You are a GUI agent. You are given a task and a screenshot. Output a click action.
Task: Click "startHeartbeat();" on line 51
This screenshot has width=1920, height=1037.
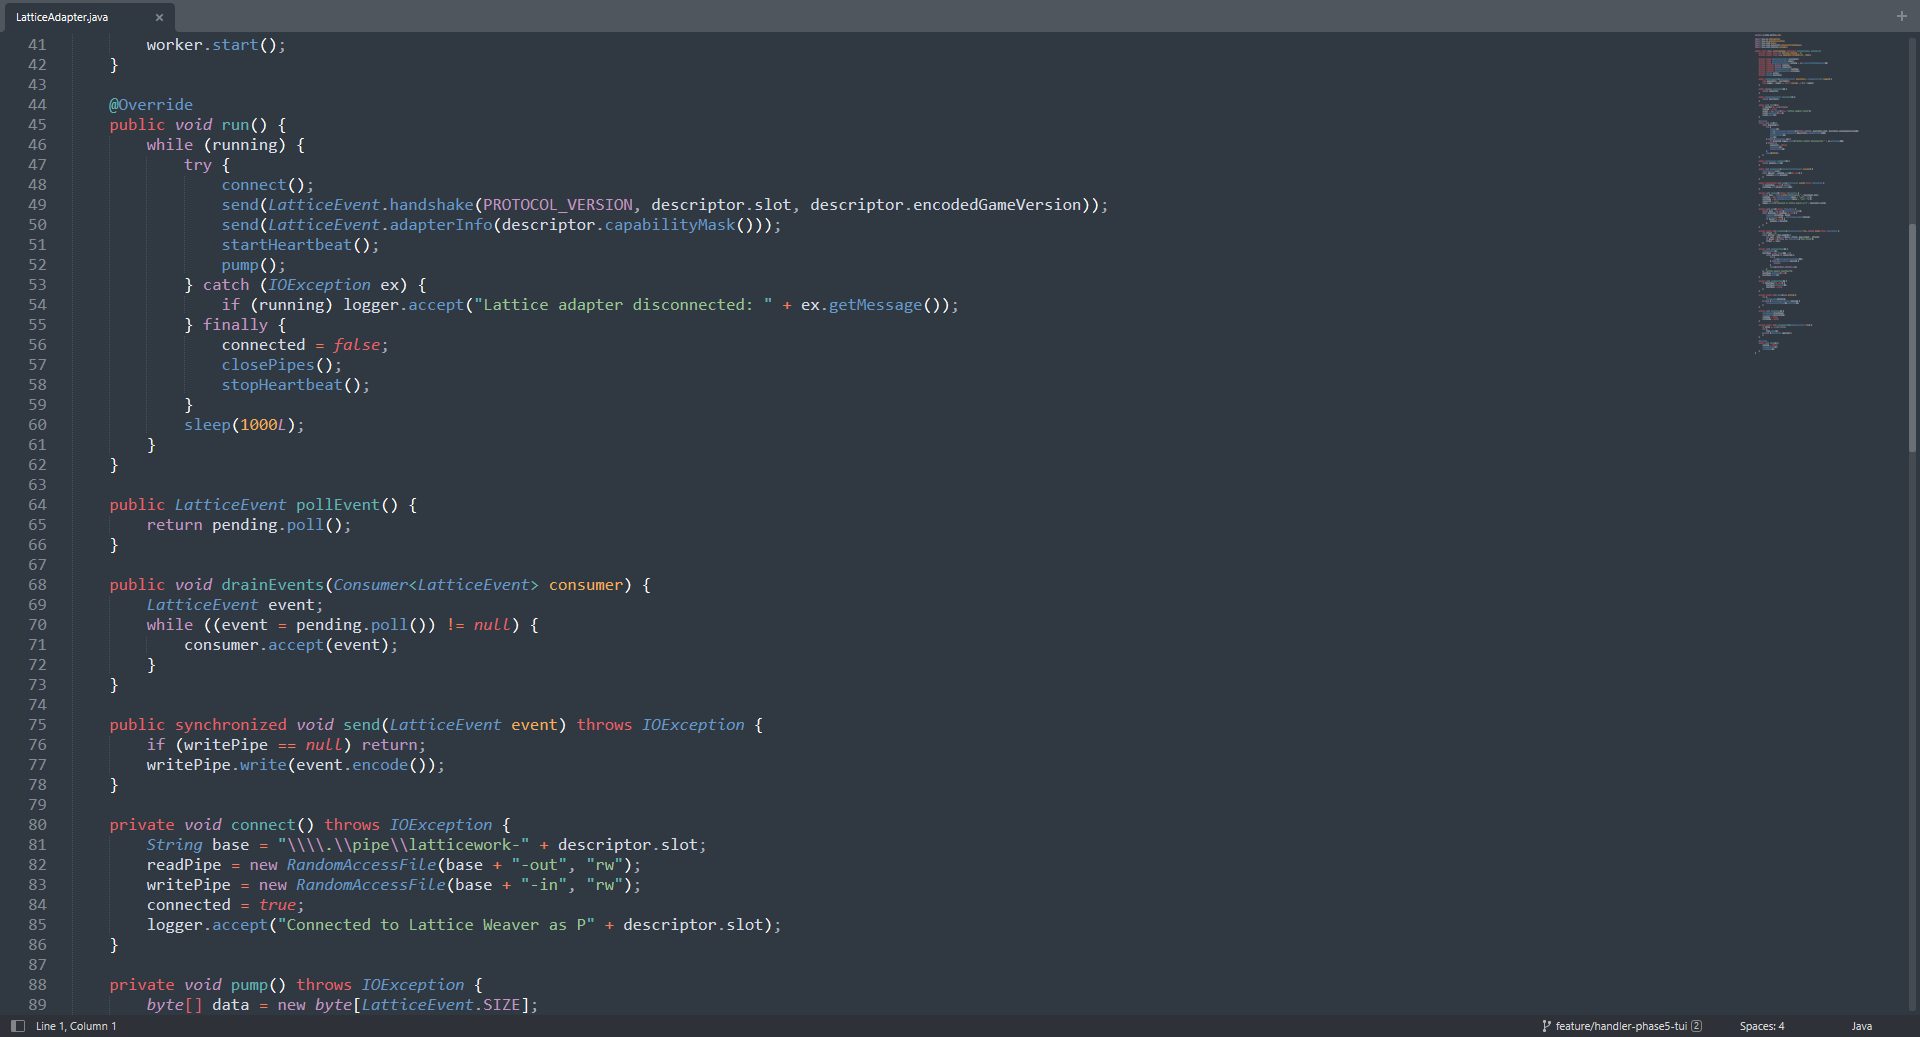pyautogui.click(x=301, y=245)
